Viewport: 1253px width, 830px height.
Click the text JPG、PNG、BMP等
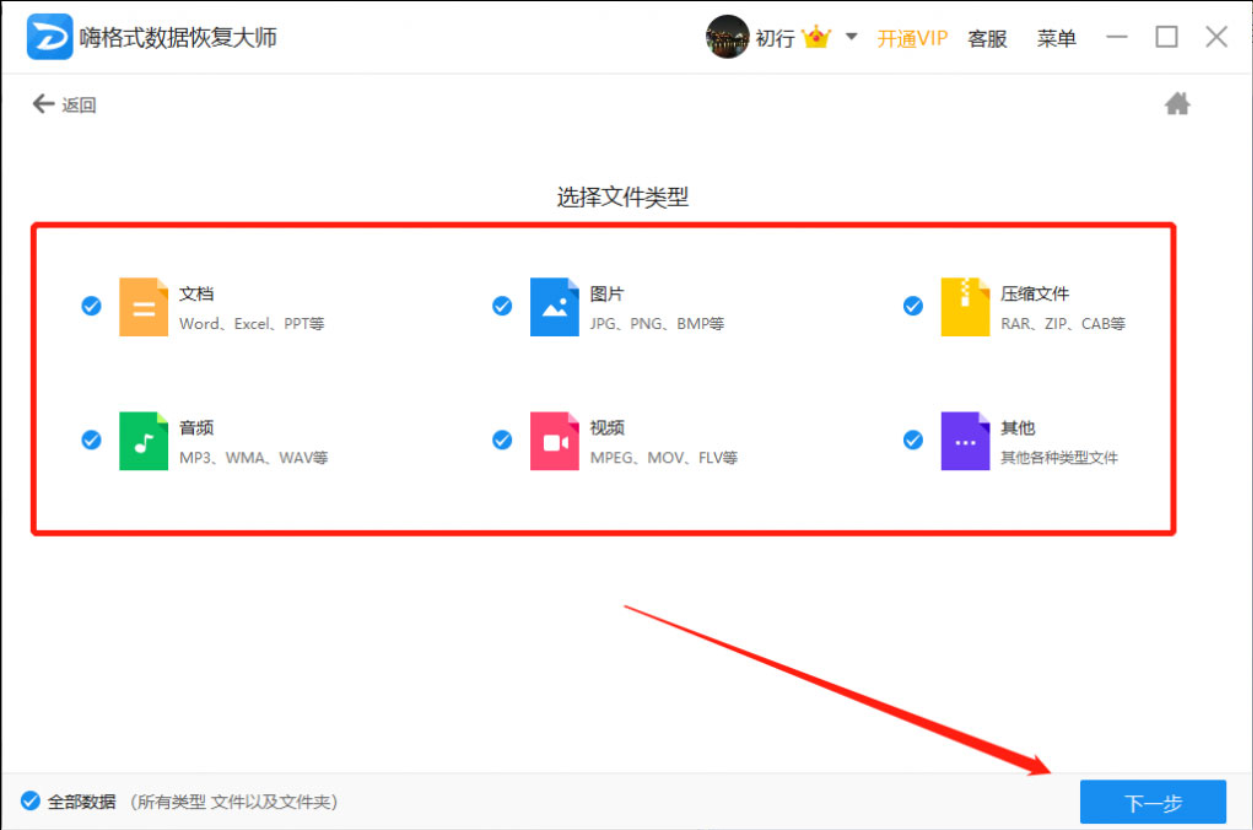(657, 324)
